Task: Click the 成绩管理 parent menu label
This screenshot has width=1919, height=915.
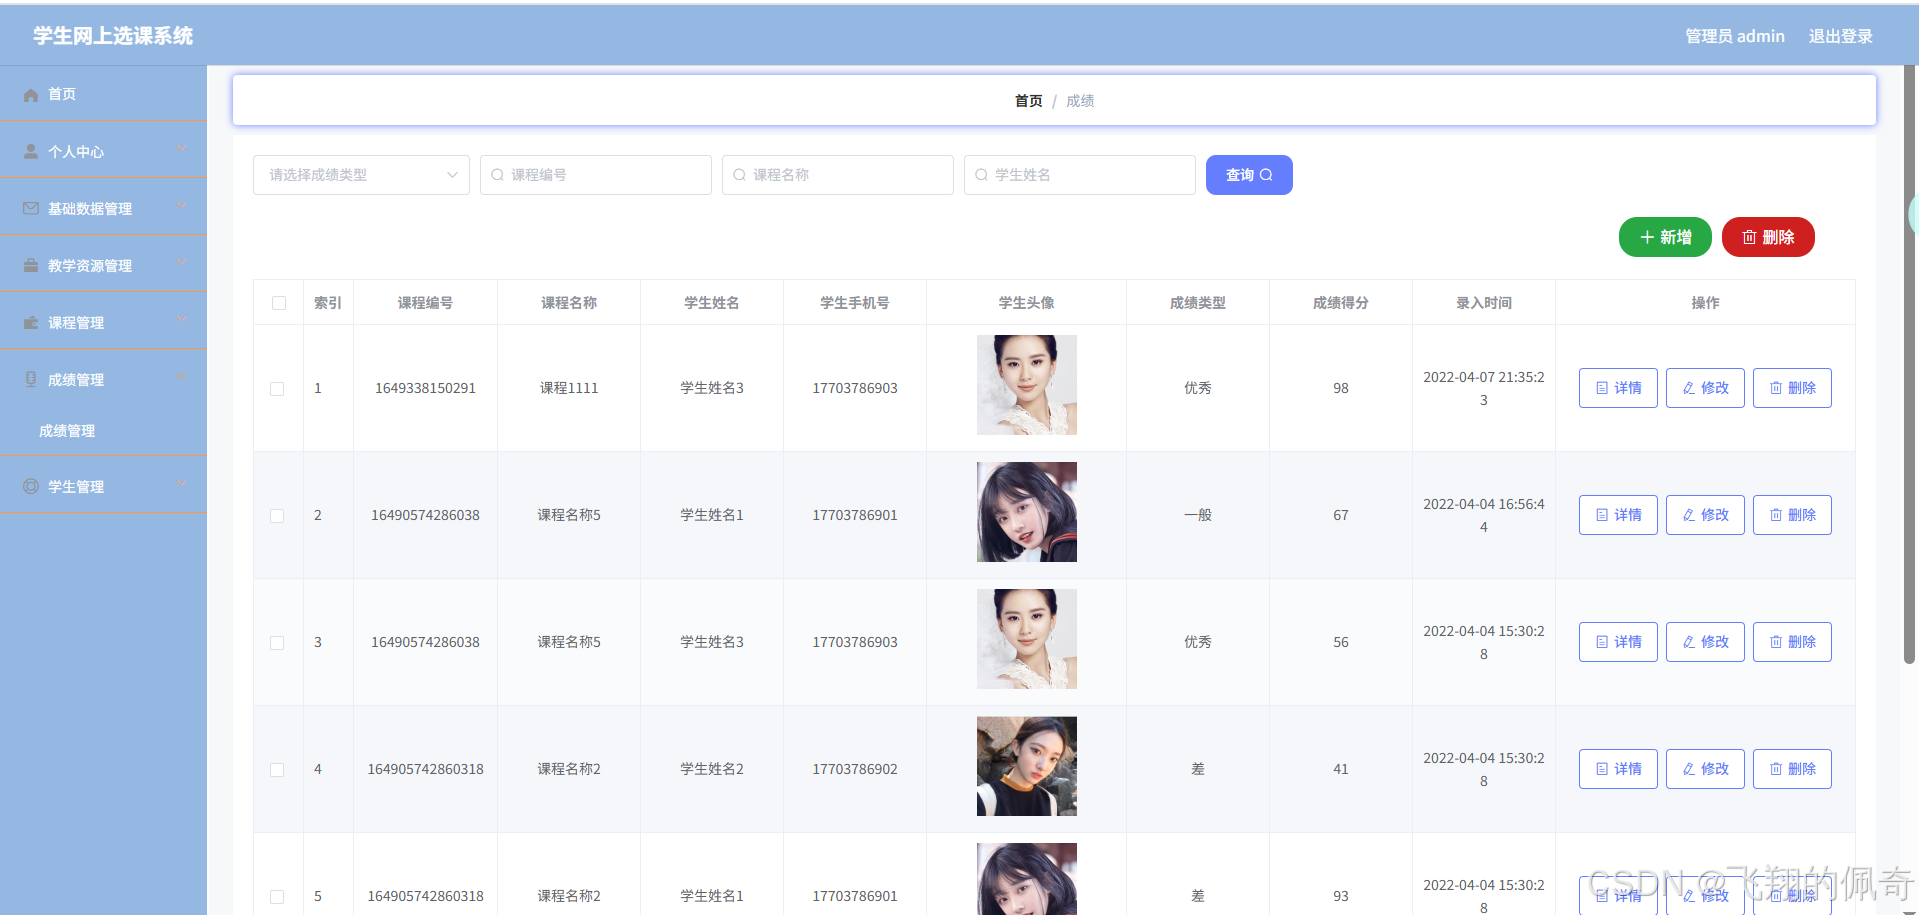Action: 76,380
